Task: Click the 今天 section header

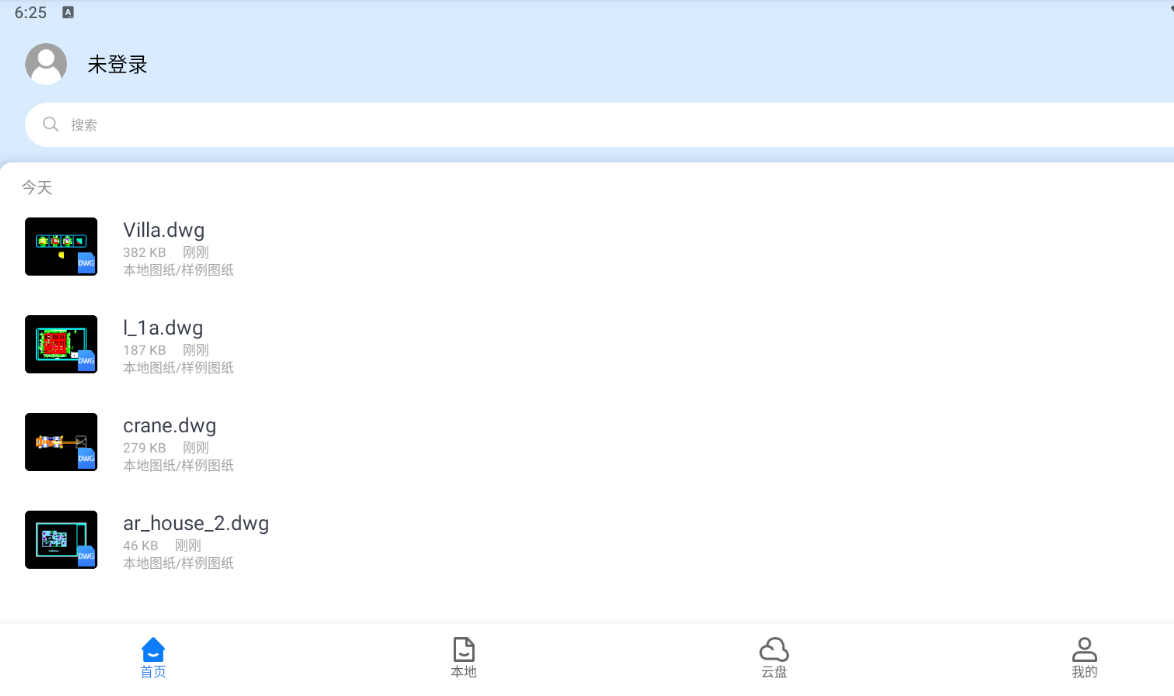Action: 37,187
